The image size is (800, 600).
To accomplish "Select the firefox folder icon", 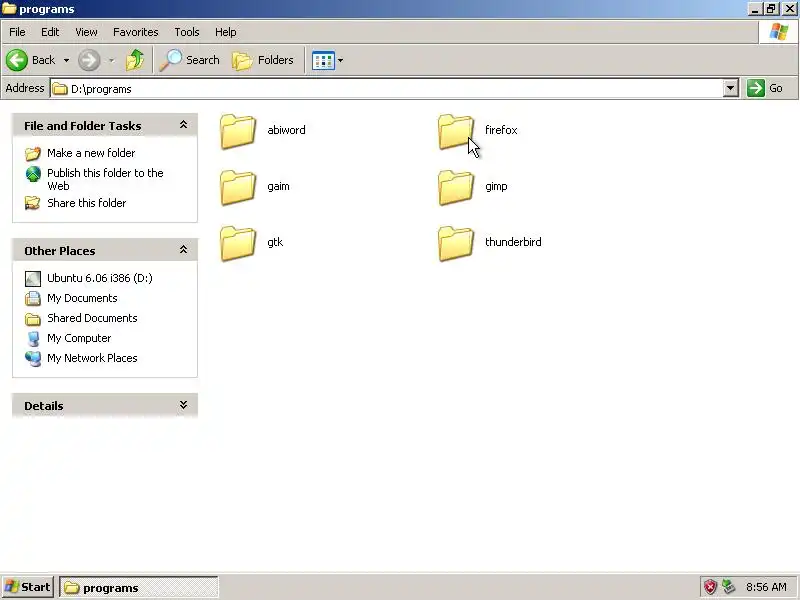I will coord(456,132).
